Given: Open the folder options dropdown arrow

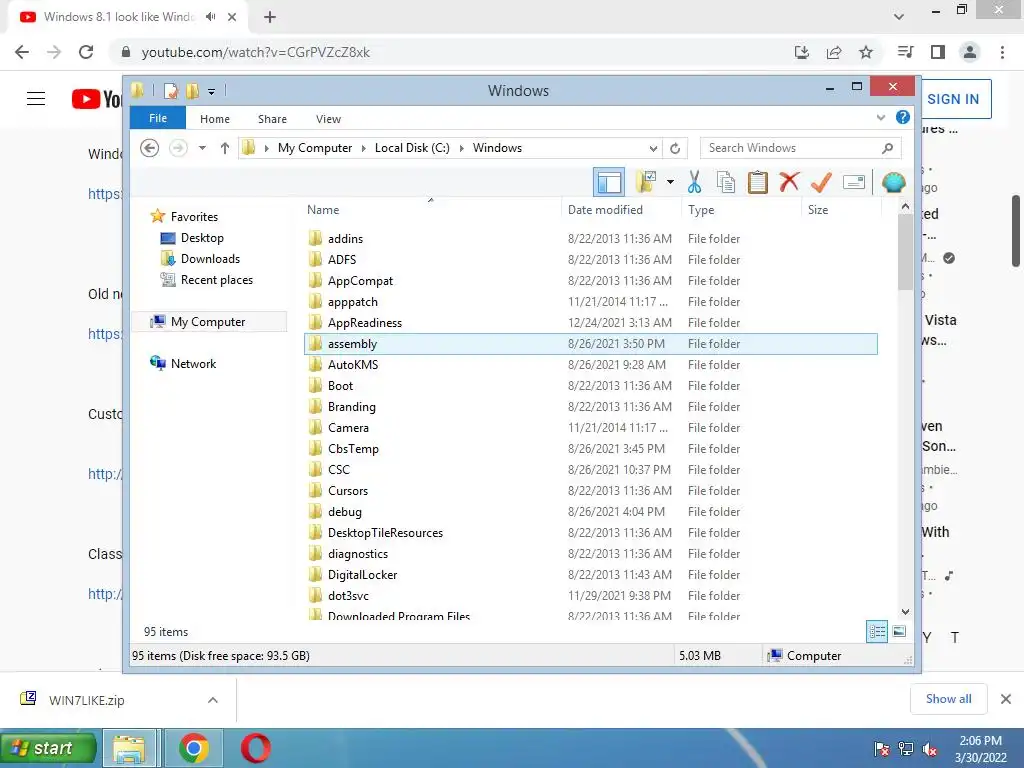Looking at the screenshot, I should point(670,182).
